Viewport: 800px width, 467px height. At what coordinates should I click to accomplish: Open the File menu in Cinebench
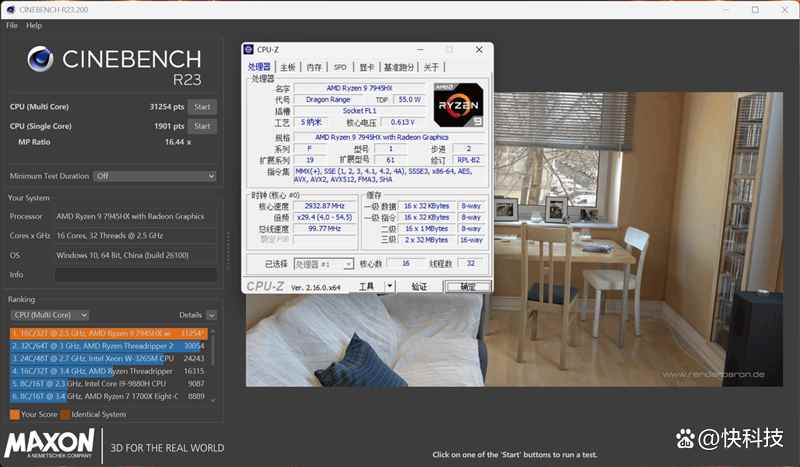click(x=12, y=26)
